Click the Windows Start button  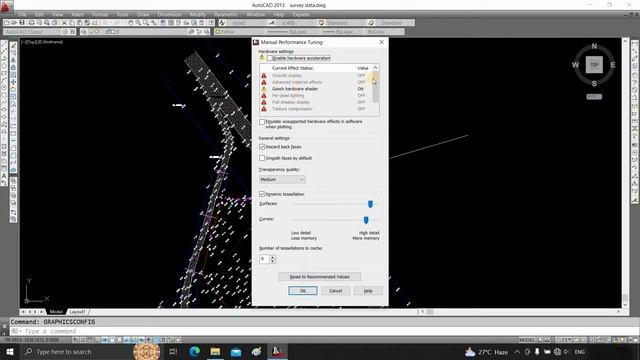[x=9, y=351]
